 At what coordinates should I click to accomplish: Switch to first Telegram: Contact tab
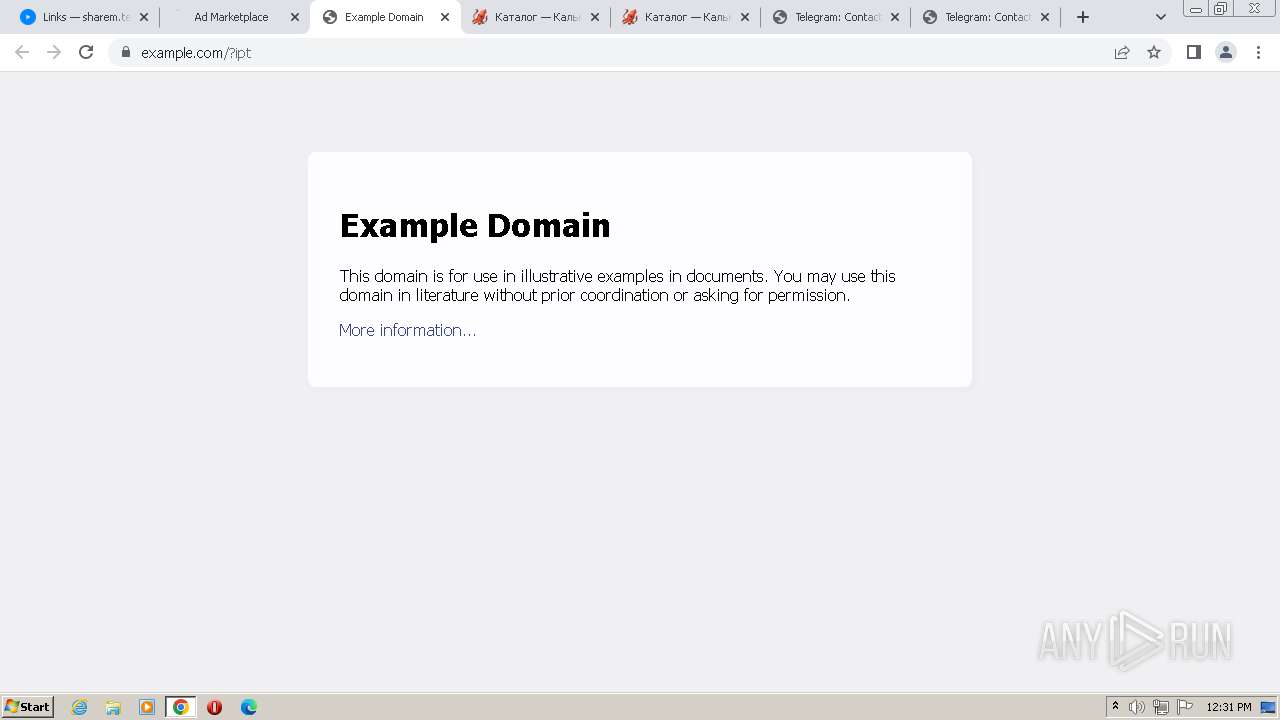click(x=835, y=17)
